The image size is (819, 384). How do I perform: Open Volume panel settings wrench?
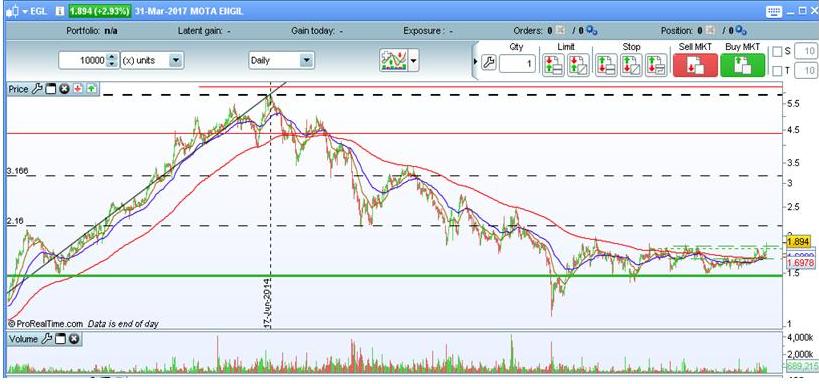tap(46, 339)
